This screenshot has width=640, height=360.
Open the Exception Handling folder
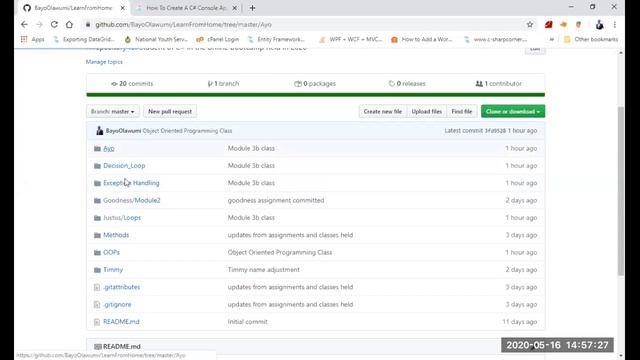click(x=131, y=183)
